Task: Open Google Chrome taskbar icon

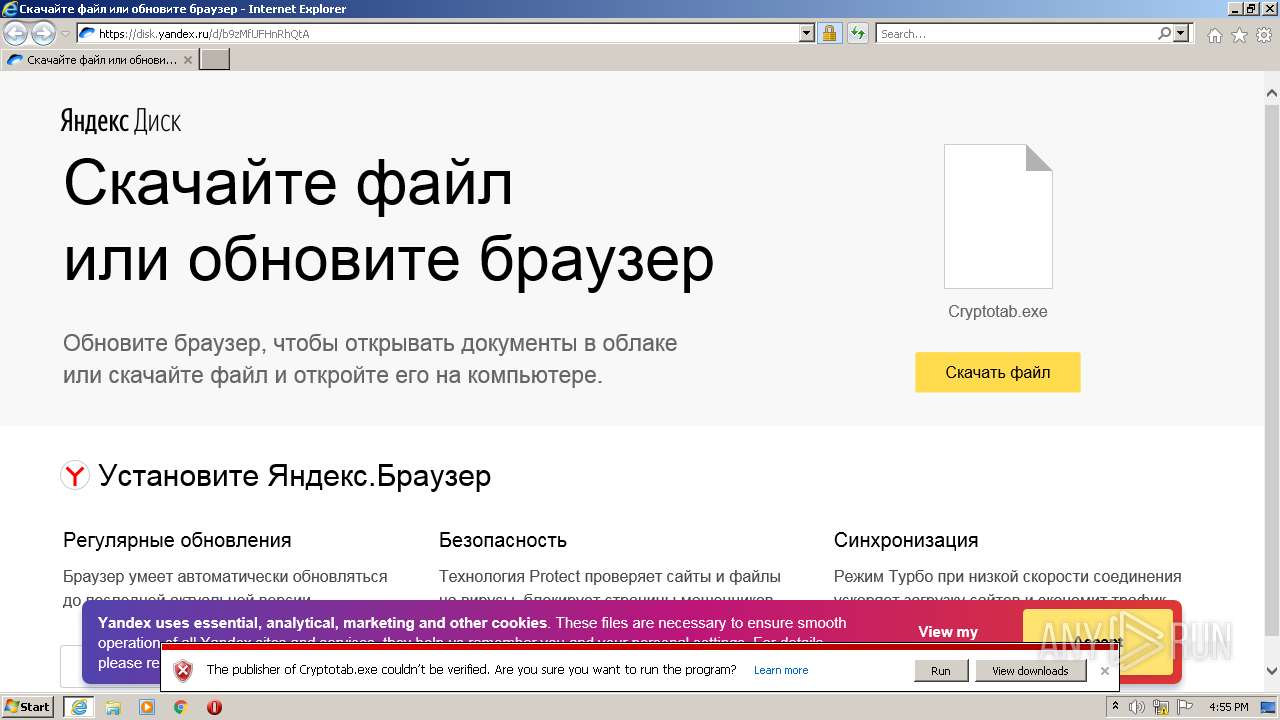Action: 180,707
